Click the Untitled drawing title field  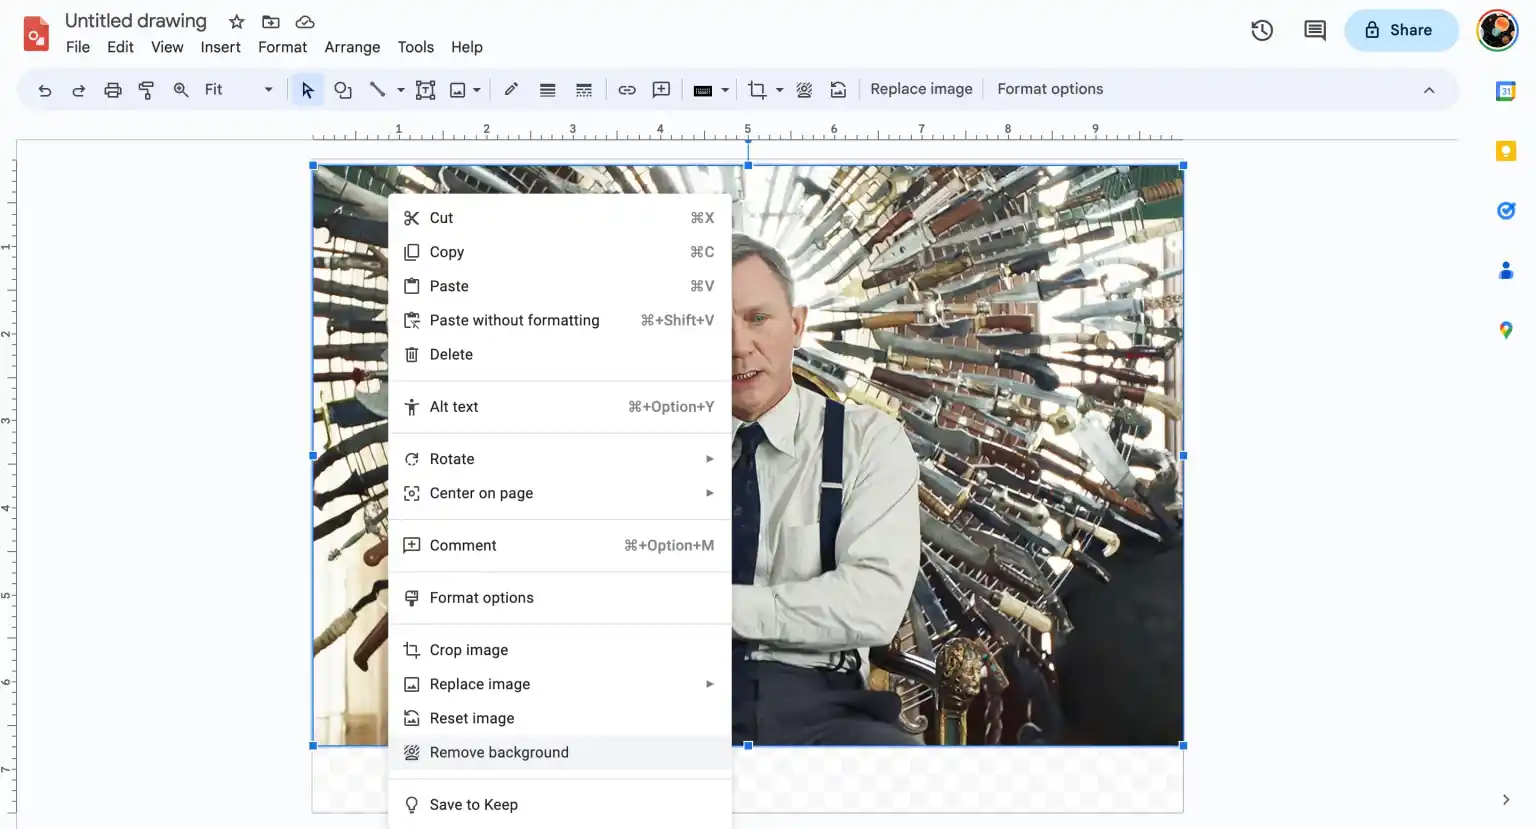click(x=136, y=21)
